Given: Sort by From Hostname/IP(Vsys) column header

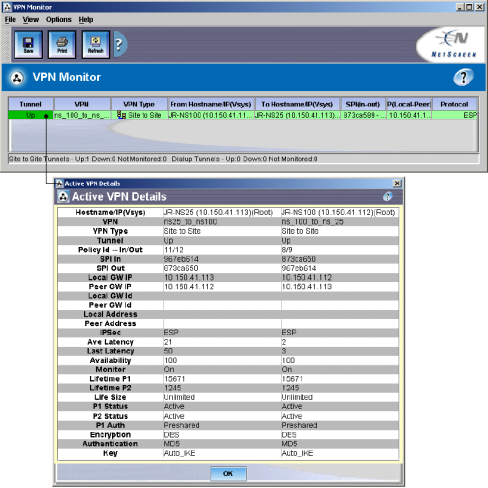Looking at the screenshot, I should point(211,104).
